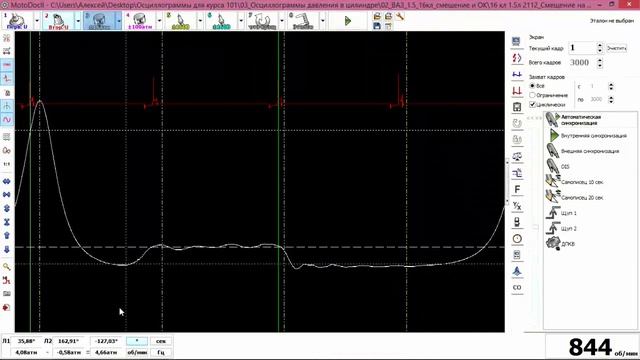Click the 'Очистить' button
This screenshot has height=360, width=640.
click(x=616, y=48)
